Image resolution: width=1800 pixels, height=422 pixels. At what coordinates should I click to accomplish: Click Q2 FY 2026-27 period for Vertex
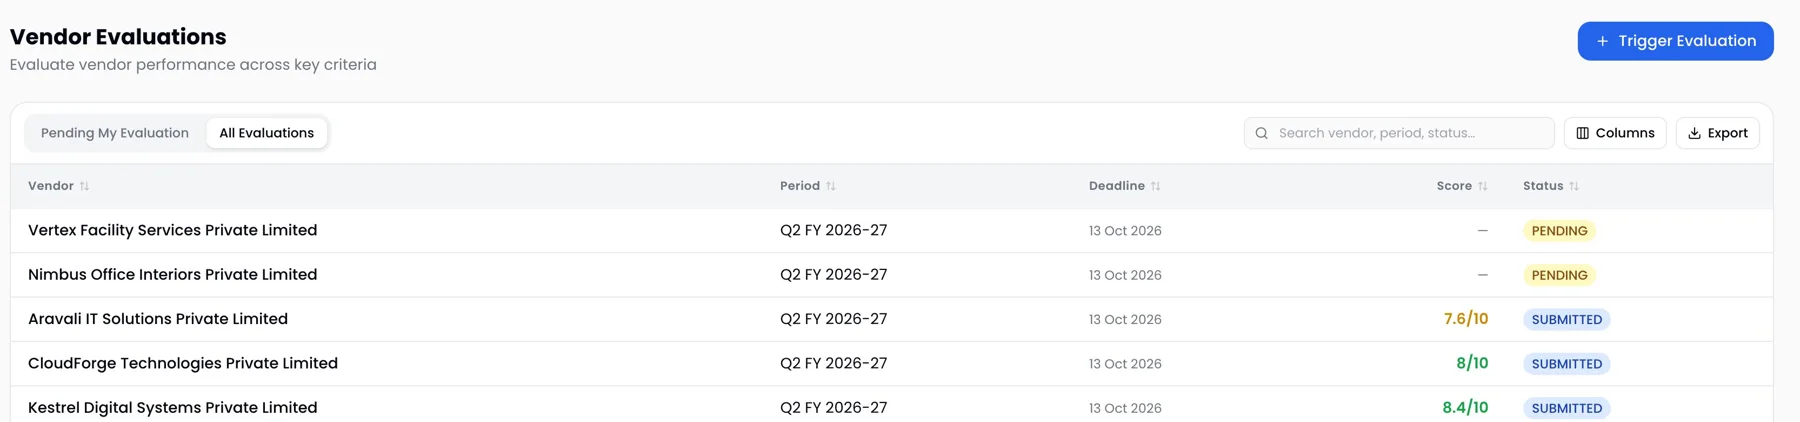(834, 230)
